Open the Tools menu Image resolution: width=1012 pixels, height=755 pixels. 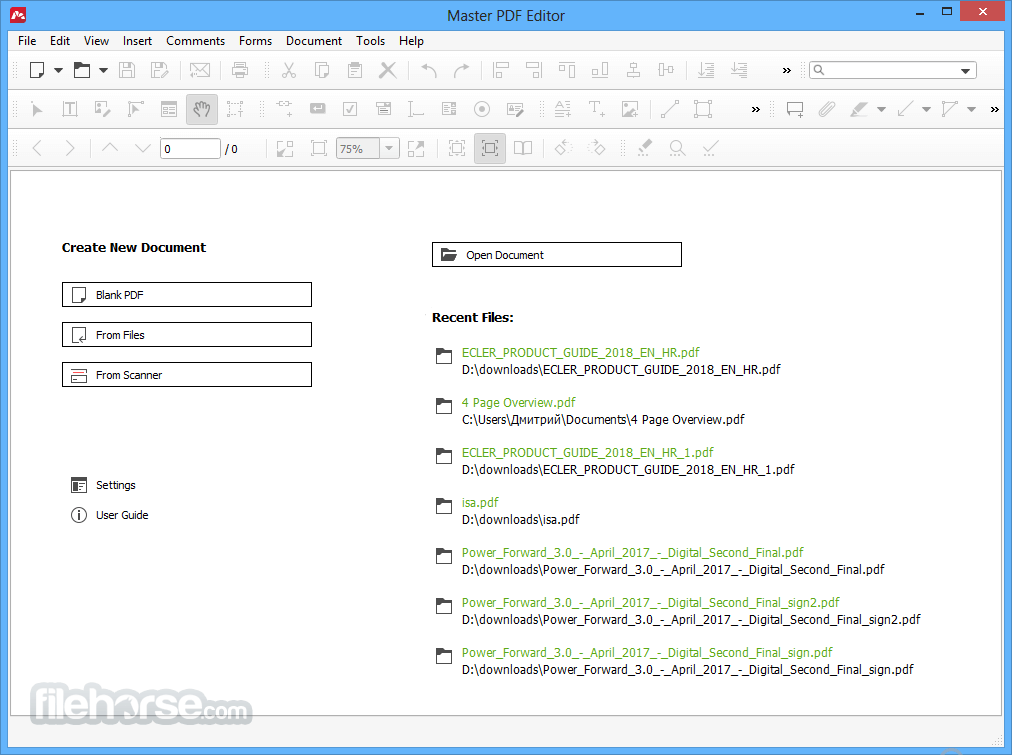tap(370, 41)
